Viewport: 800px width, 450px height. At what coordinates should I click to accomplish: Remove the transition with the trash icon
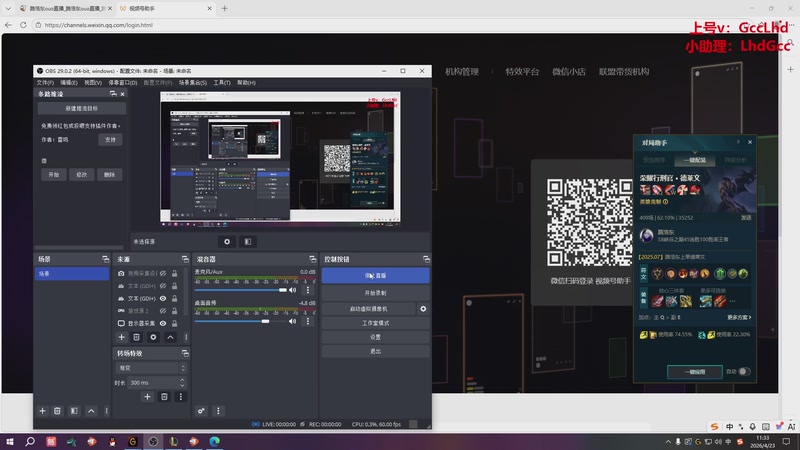164,396
